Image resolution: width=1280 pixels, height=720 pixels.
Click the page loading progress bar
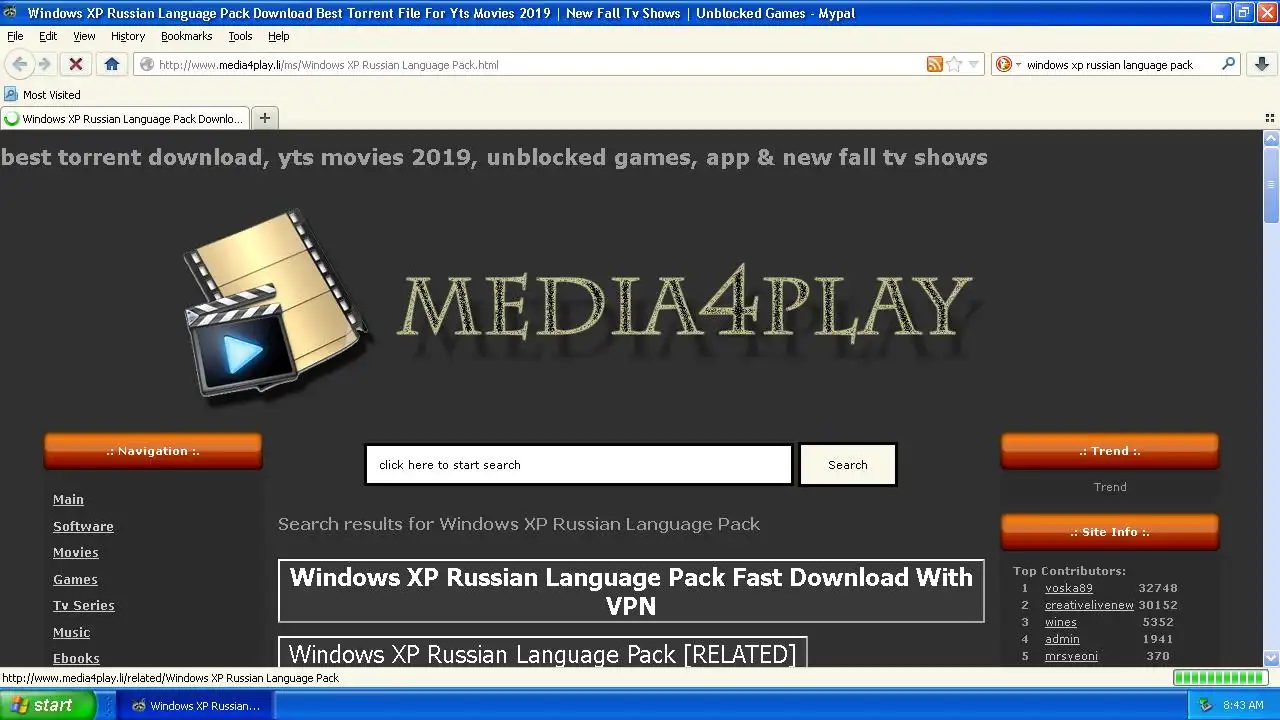point(1220,678)
